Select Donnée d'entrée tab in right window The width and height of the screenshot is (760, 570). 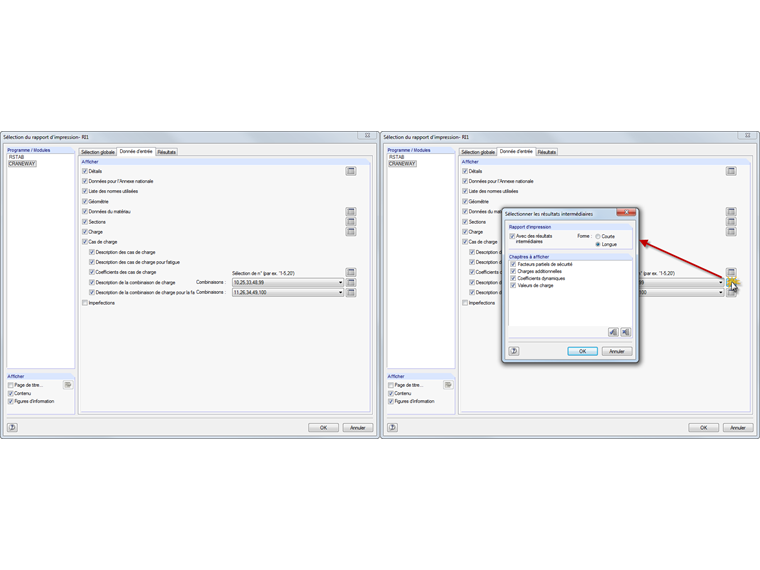pos(516,152)
